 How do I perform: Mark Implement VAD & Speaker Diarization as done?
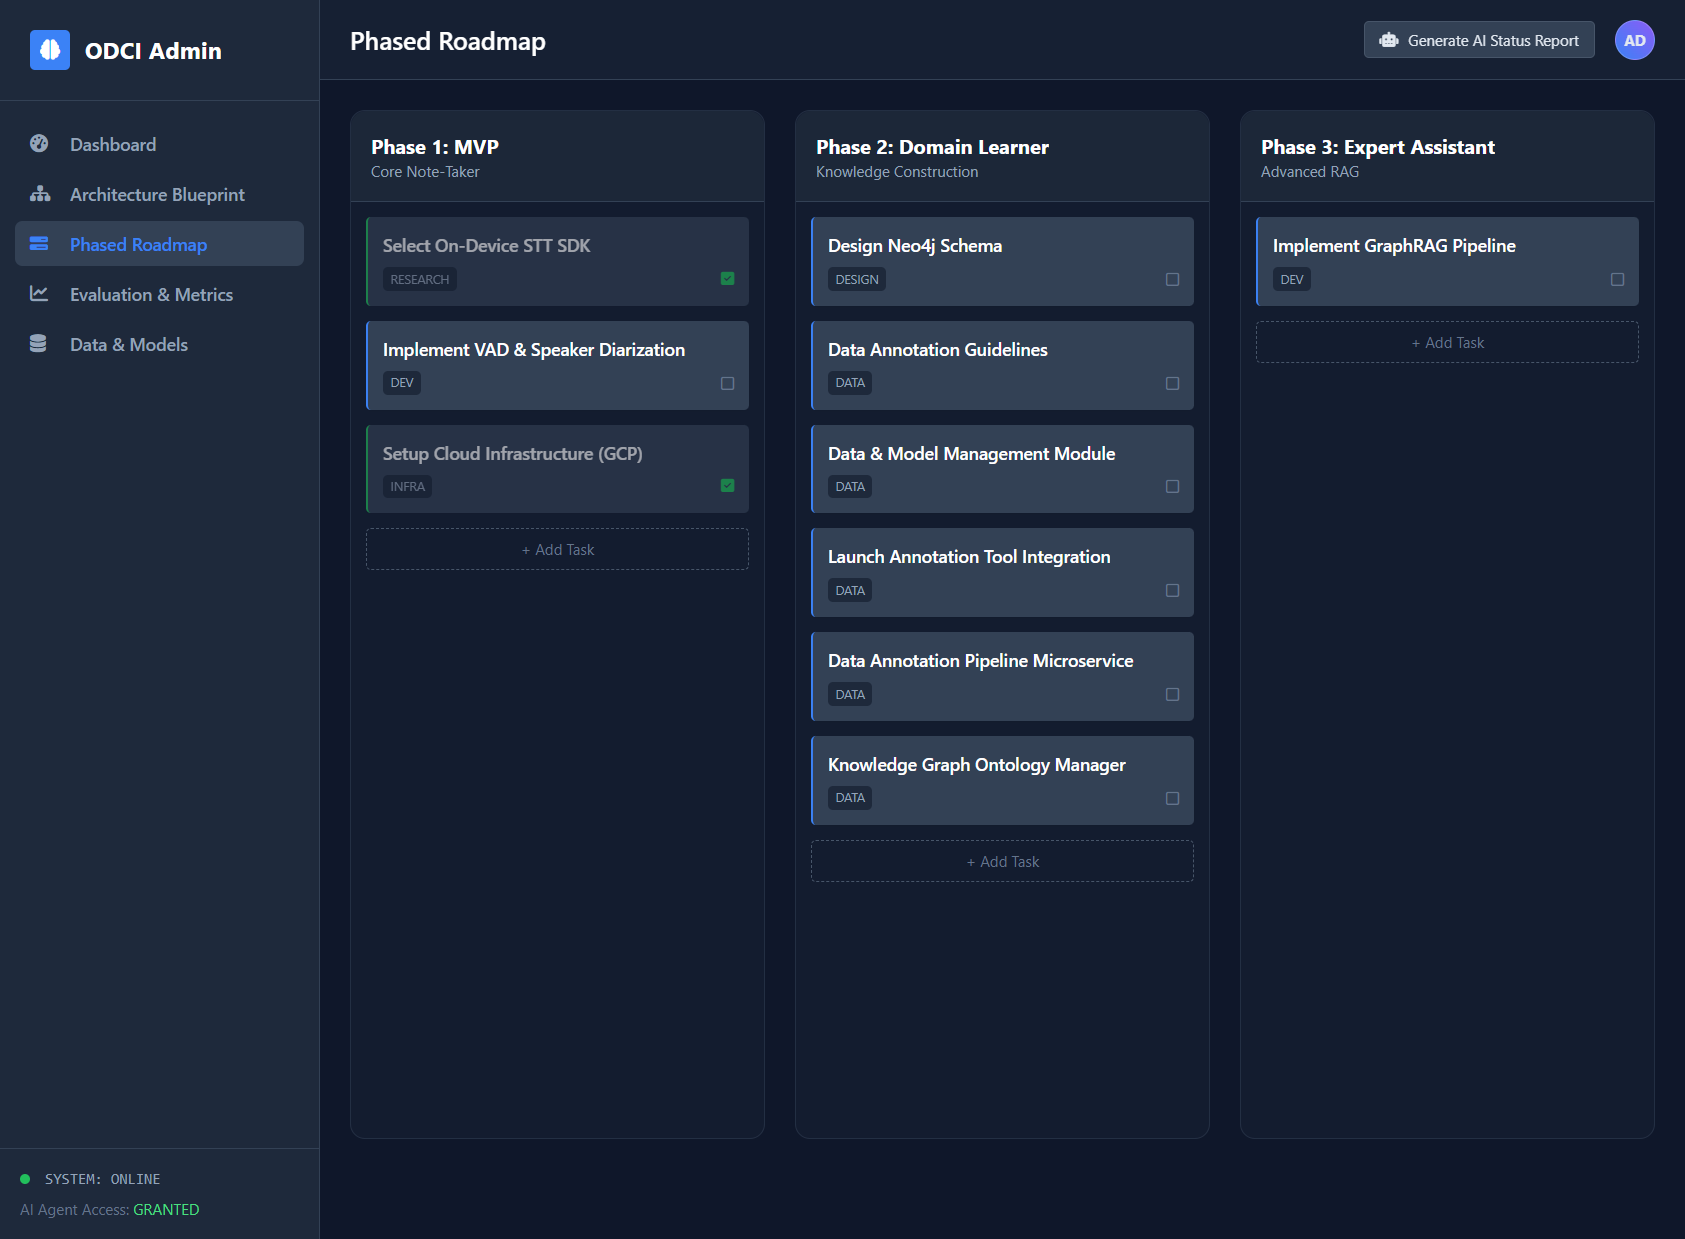727,383
